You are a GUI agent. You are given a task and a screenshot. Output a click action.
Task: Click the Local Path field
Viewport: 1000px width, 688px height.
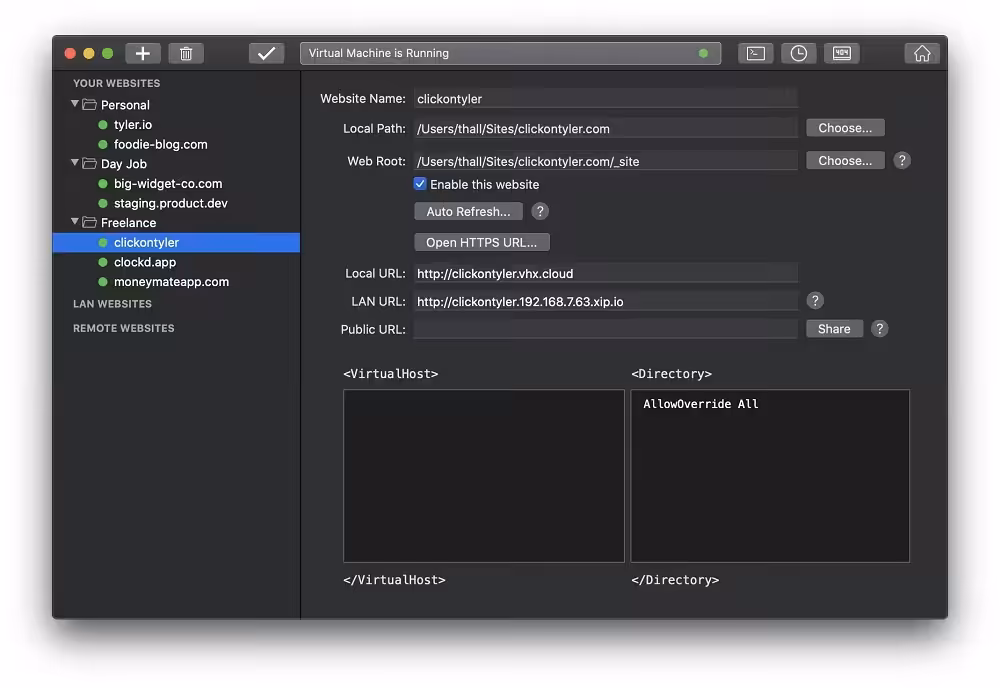click(605, 129)
